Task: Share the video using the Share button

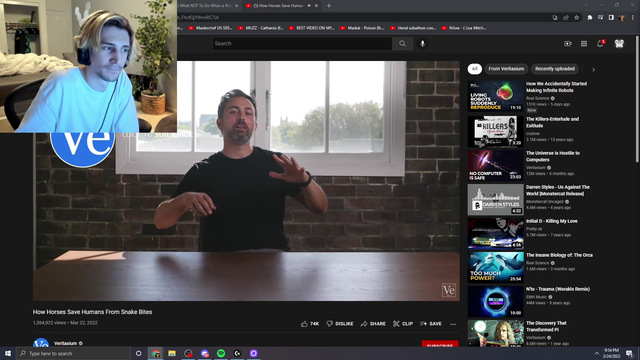Action: point(373,324)
